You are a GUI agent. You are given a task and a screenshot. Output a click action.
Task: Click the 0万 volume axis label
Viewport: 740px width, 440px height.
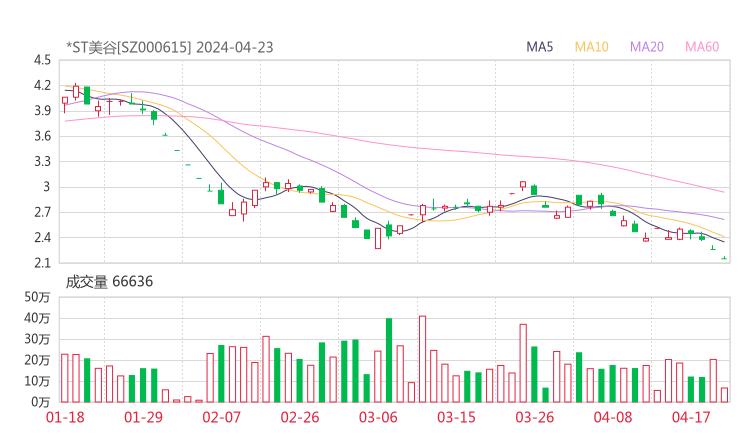click(41, 402)
